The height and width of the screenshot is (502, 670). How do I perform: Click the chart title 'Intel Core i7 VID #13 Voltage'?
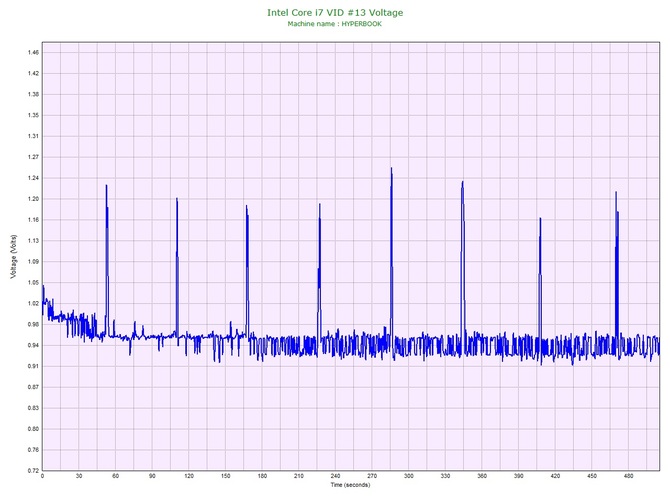coord(335,12)
